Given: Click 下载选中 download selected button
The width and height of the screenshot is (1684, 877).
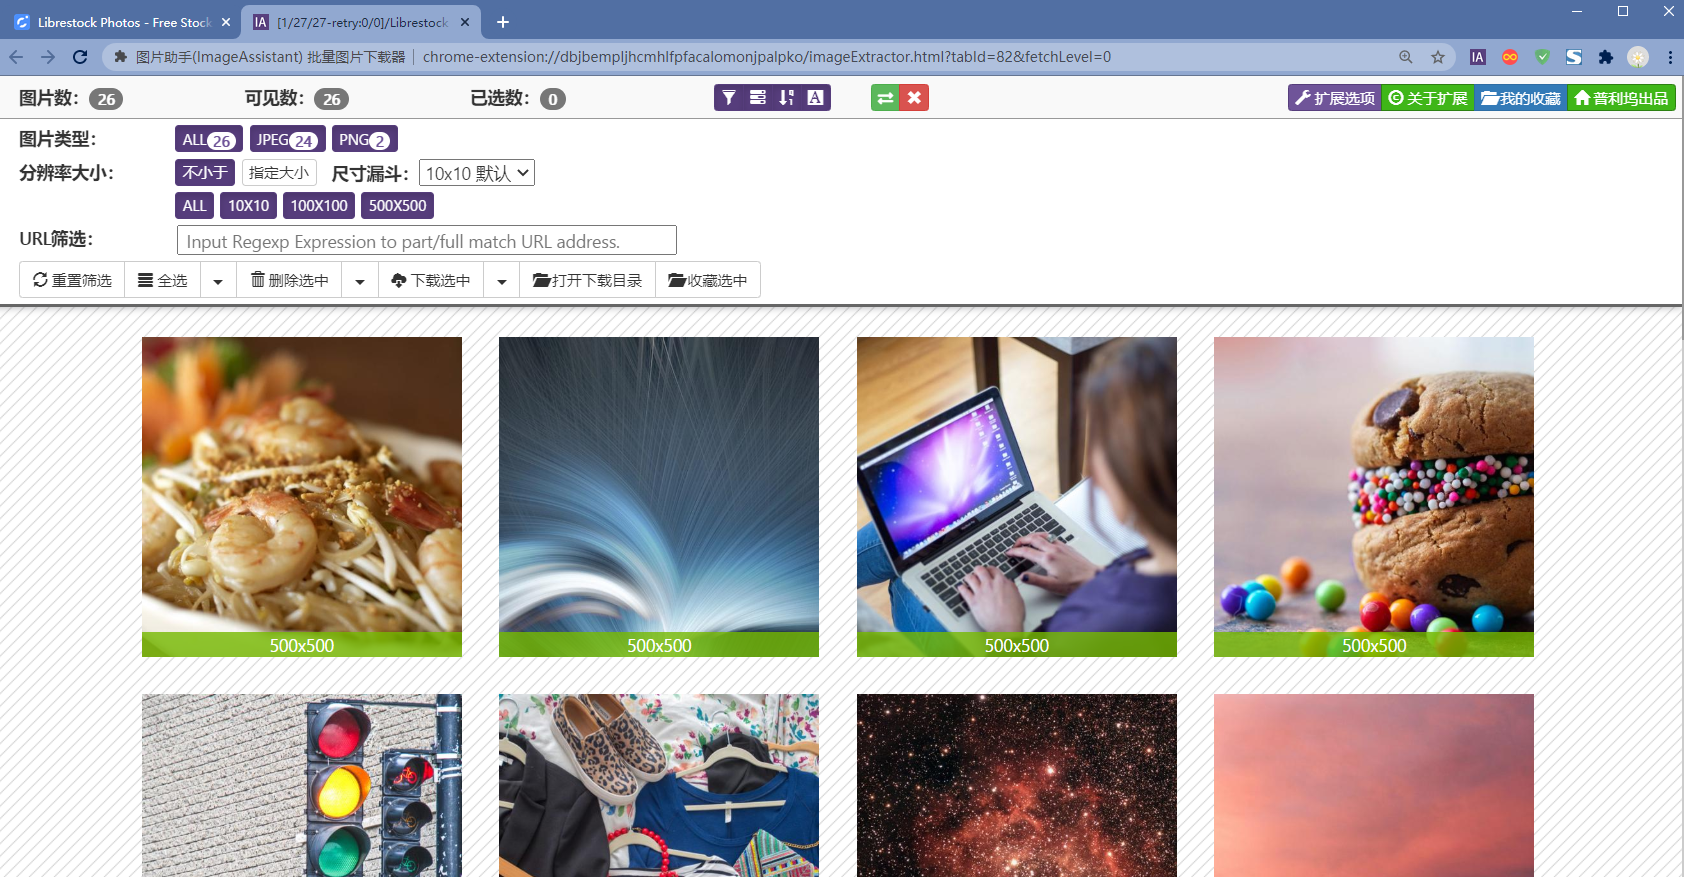Looking at the screenshot, I should [x=431, y=280].
